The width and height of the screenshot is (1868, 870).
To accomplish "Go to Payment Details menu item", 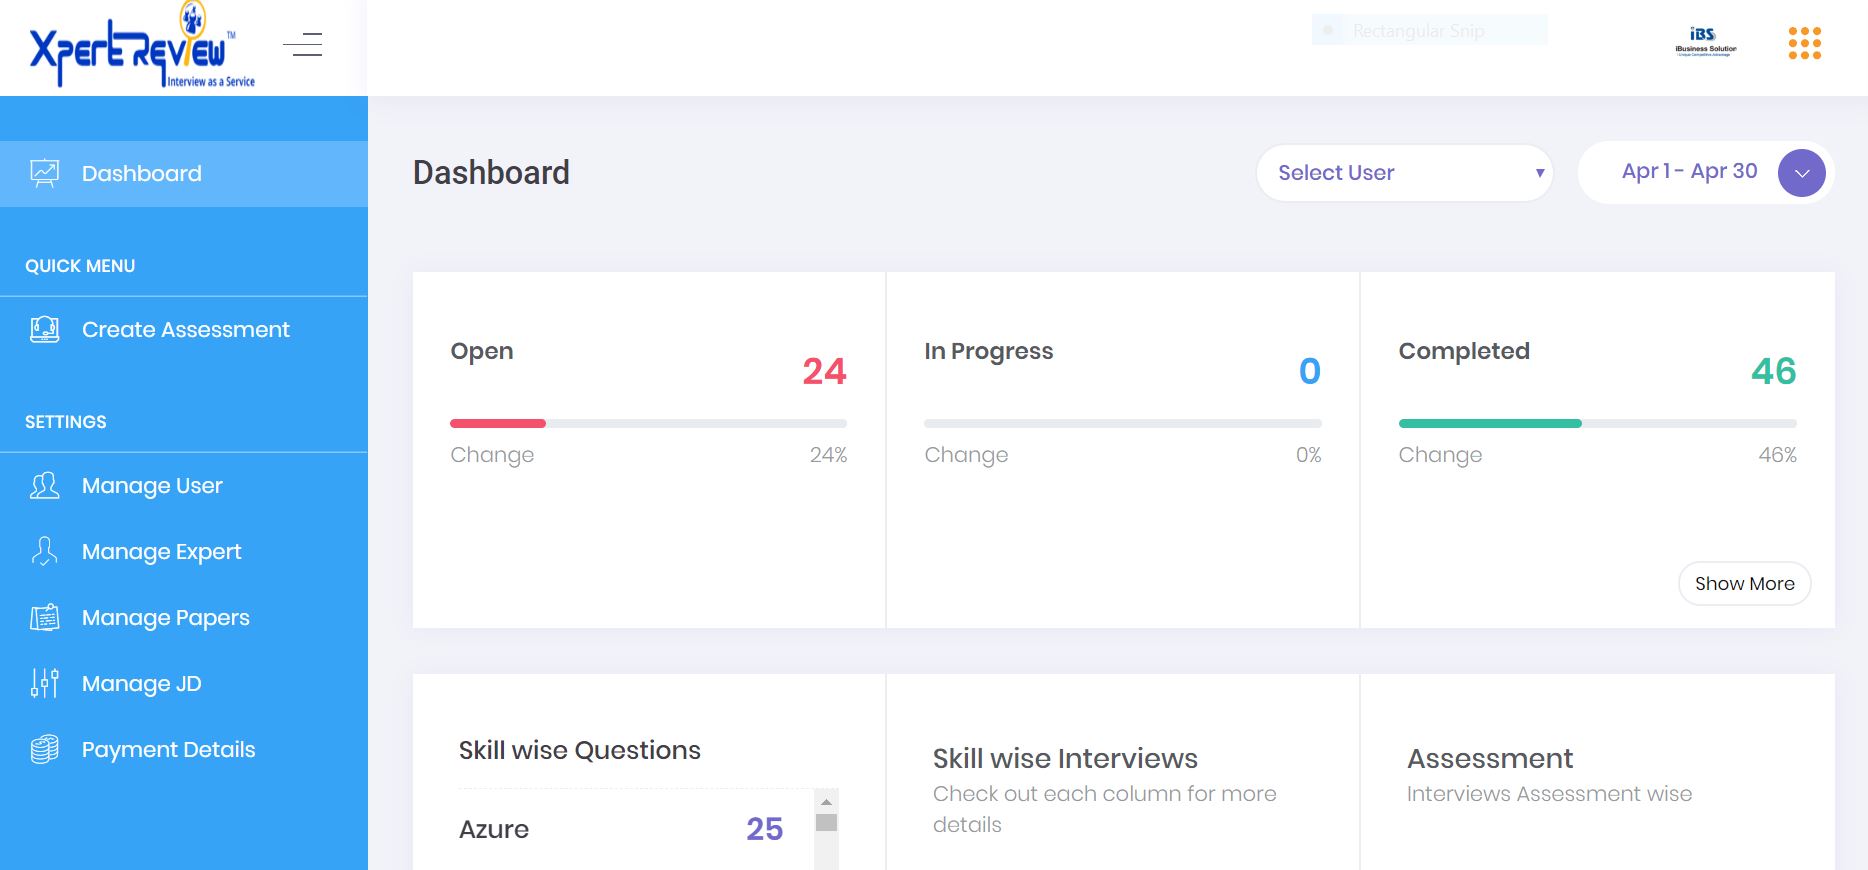I will (x=168, y=750).
